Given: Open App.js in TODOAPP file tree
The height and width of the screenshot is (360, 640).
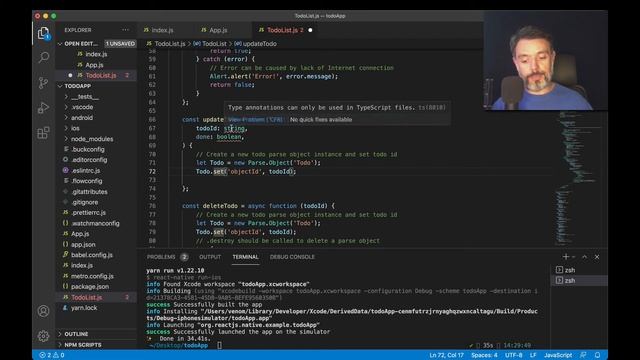Looking at the screenshot, I should [x=80, y=234].
